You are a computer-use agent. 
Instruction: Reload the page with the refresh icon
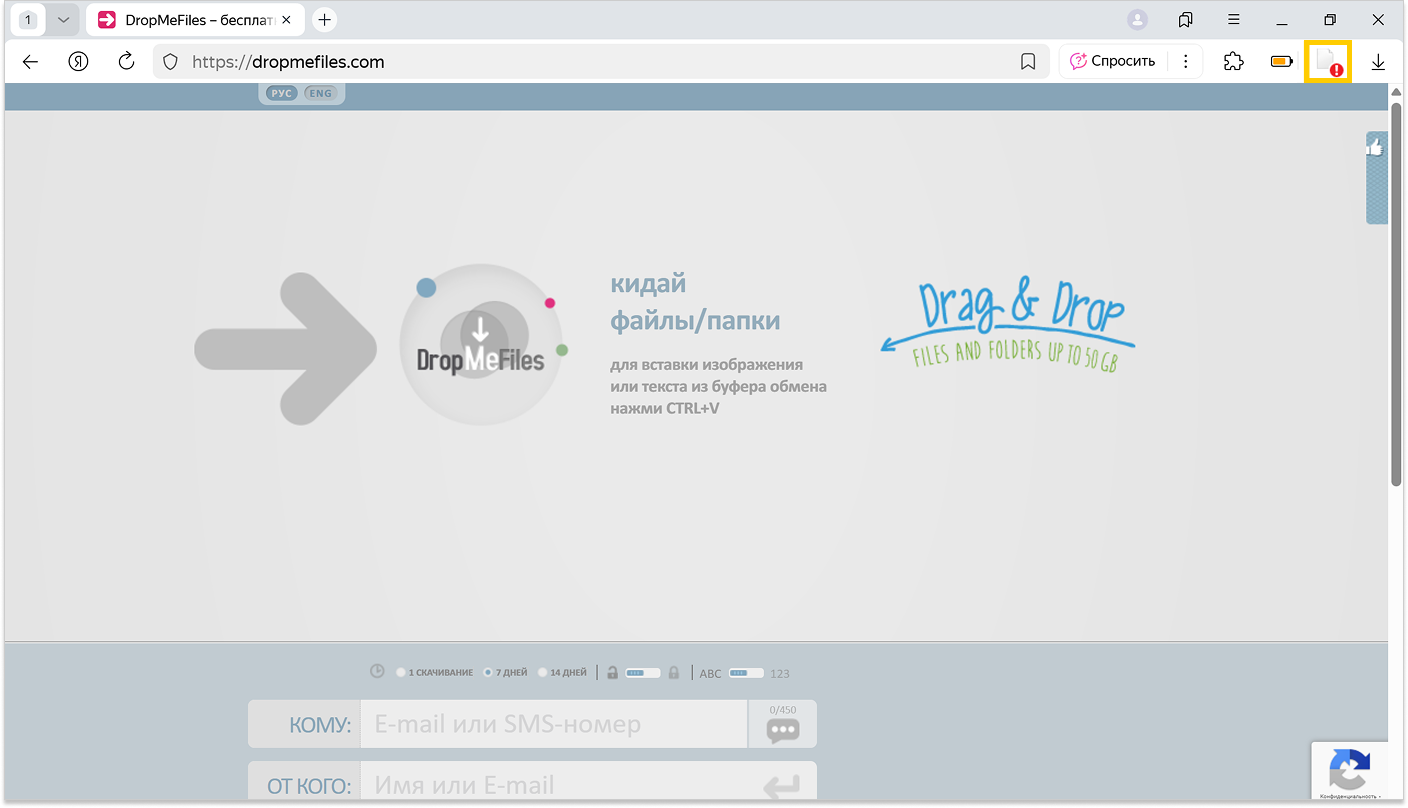click(x=126, y=62)
